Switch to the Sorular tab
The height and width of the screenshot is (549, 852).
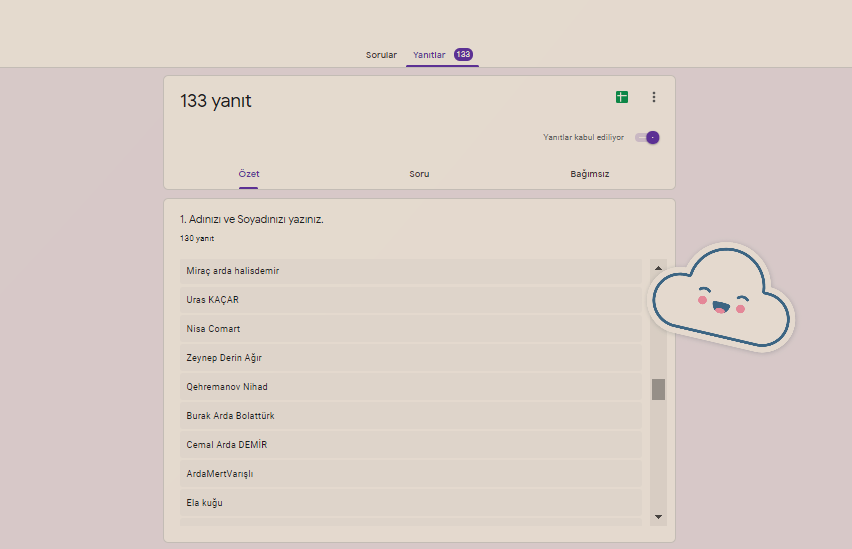coord(381,55)
